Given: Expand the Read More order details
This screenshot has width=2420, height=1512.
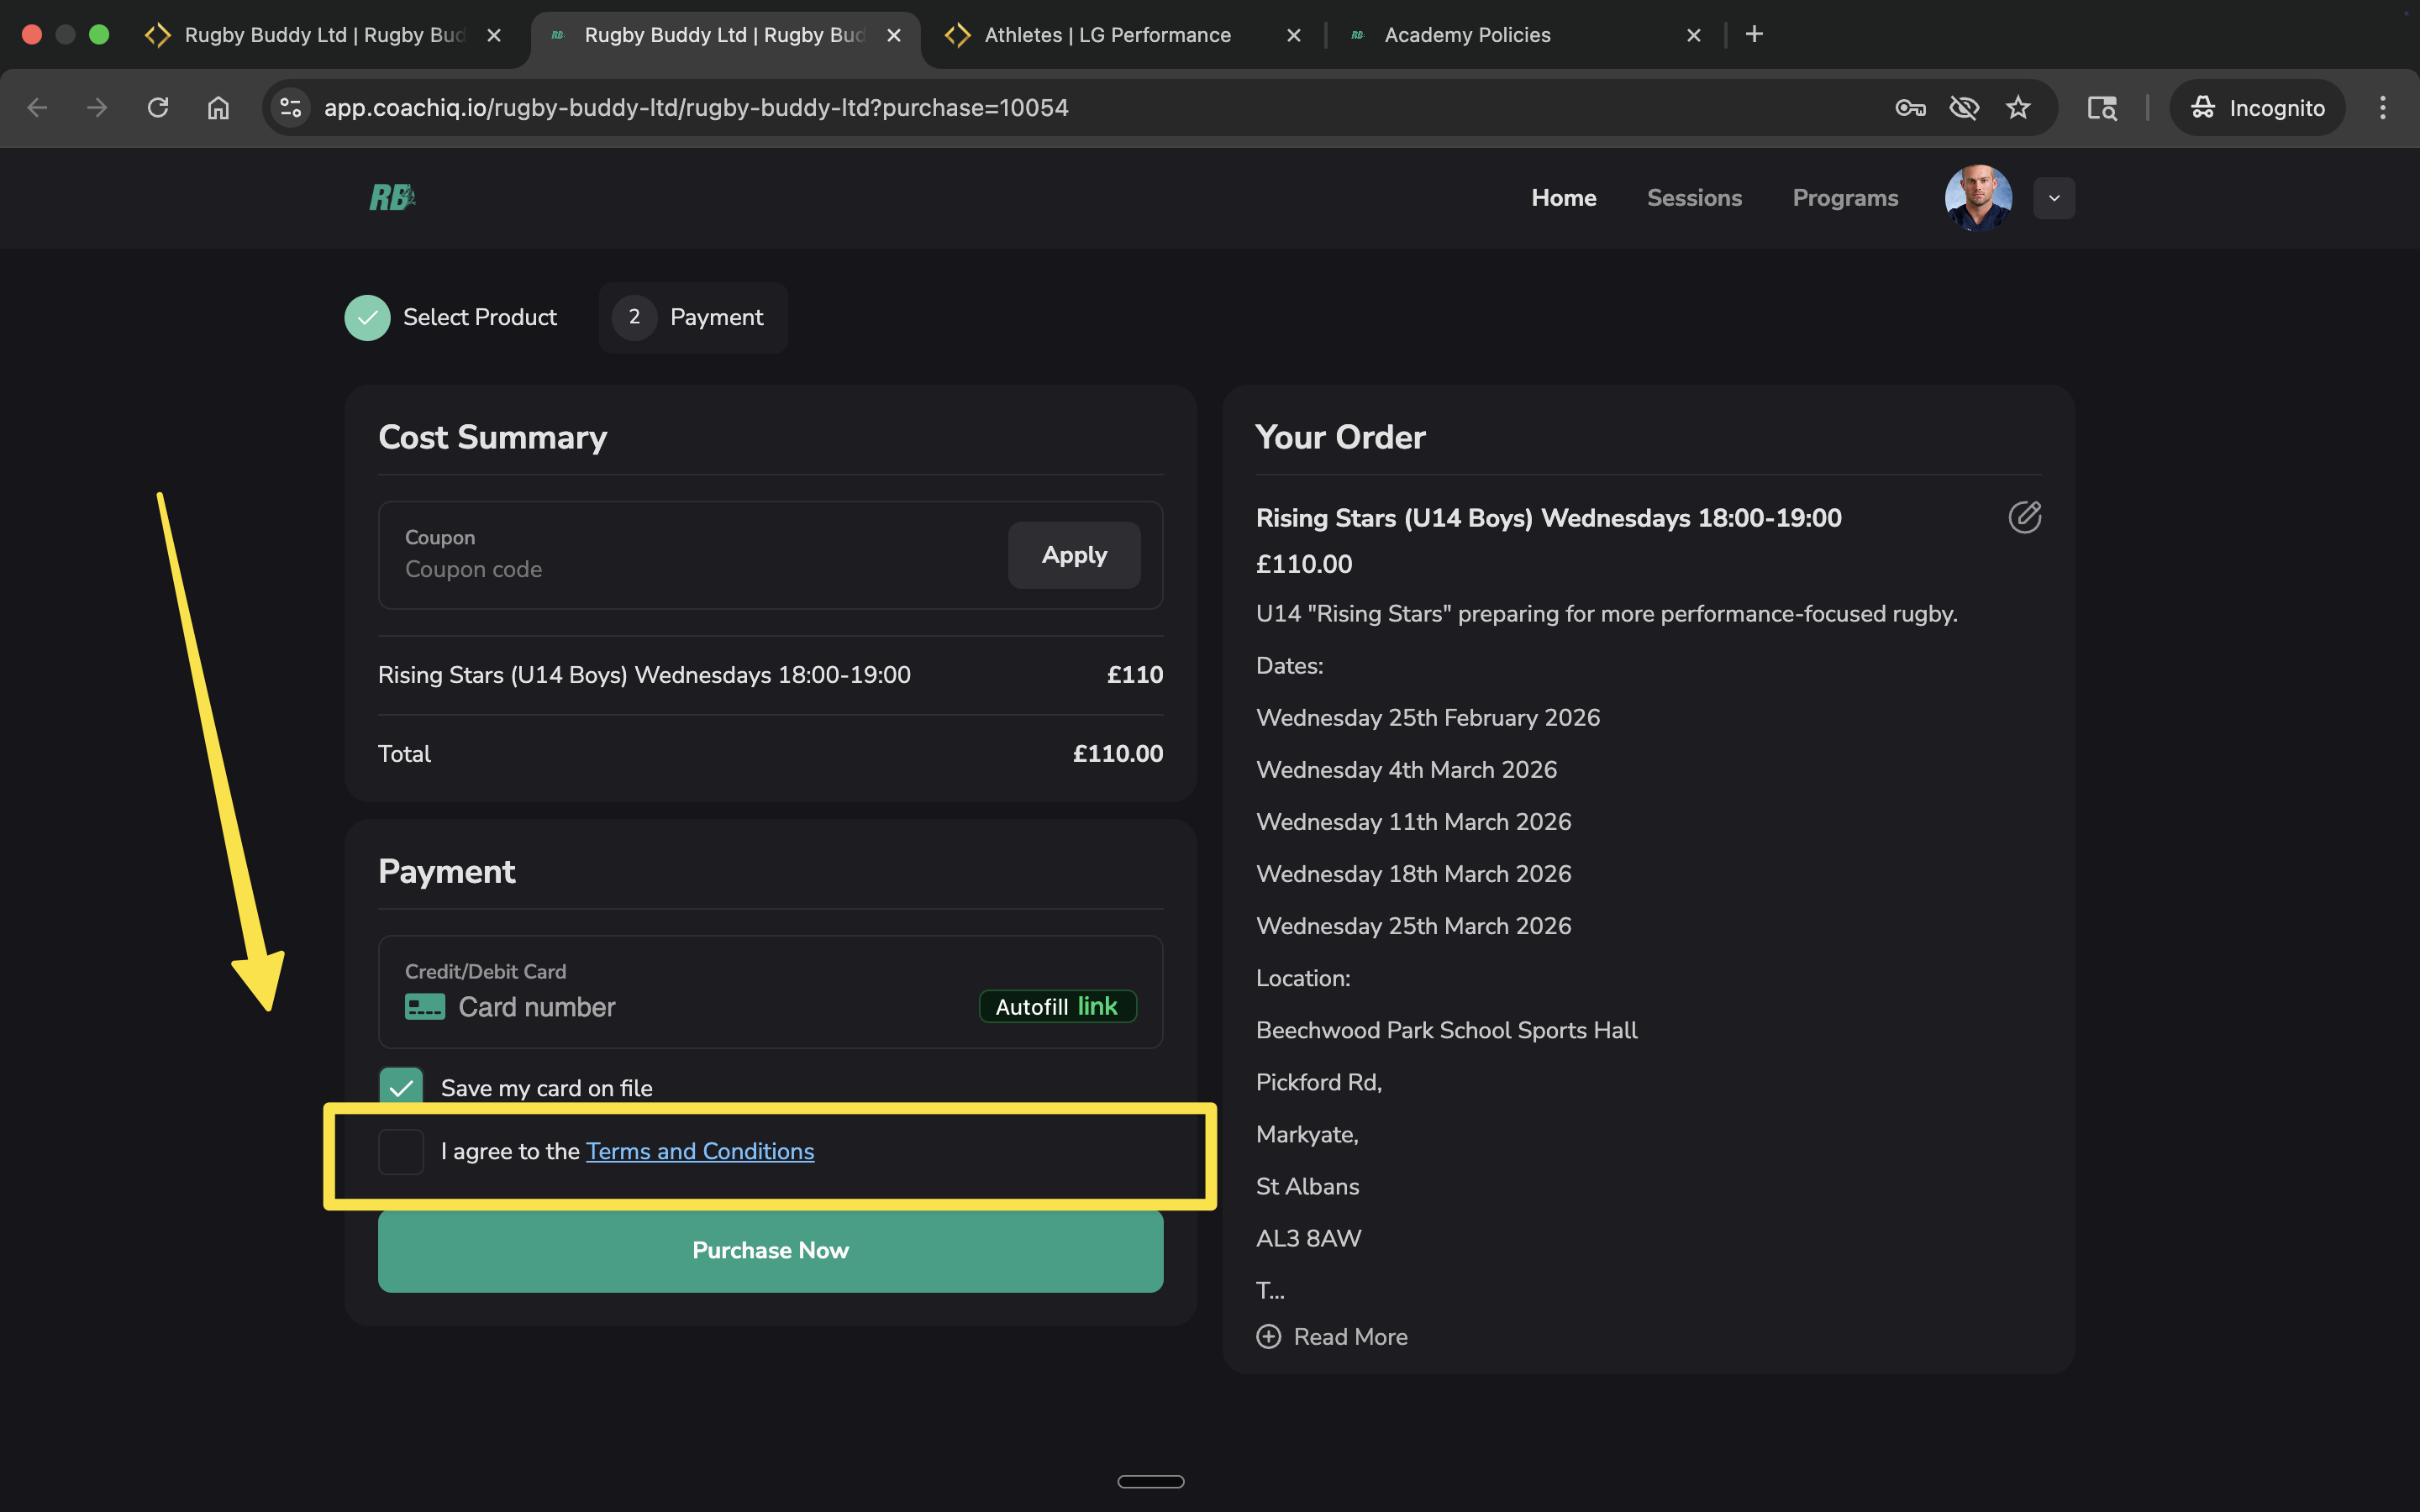Looking at the screenshot, I should [1330, 1337].
